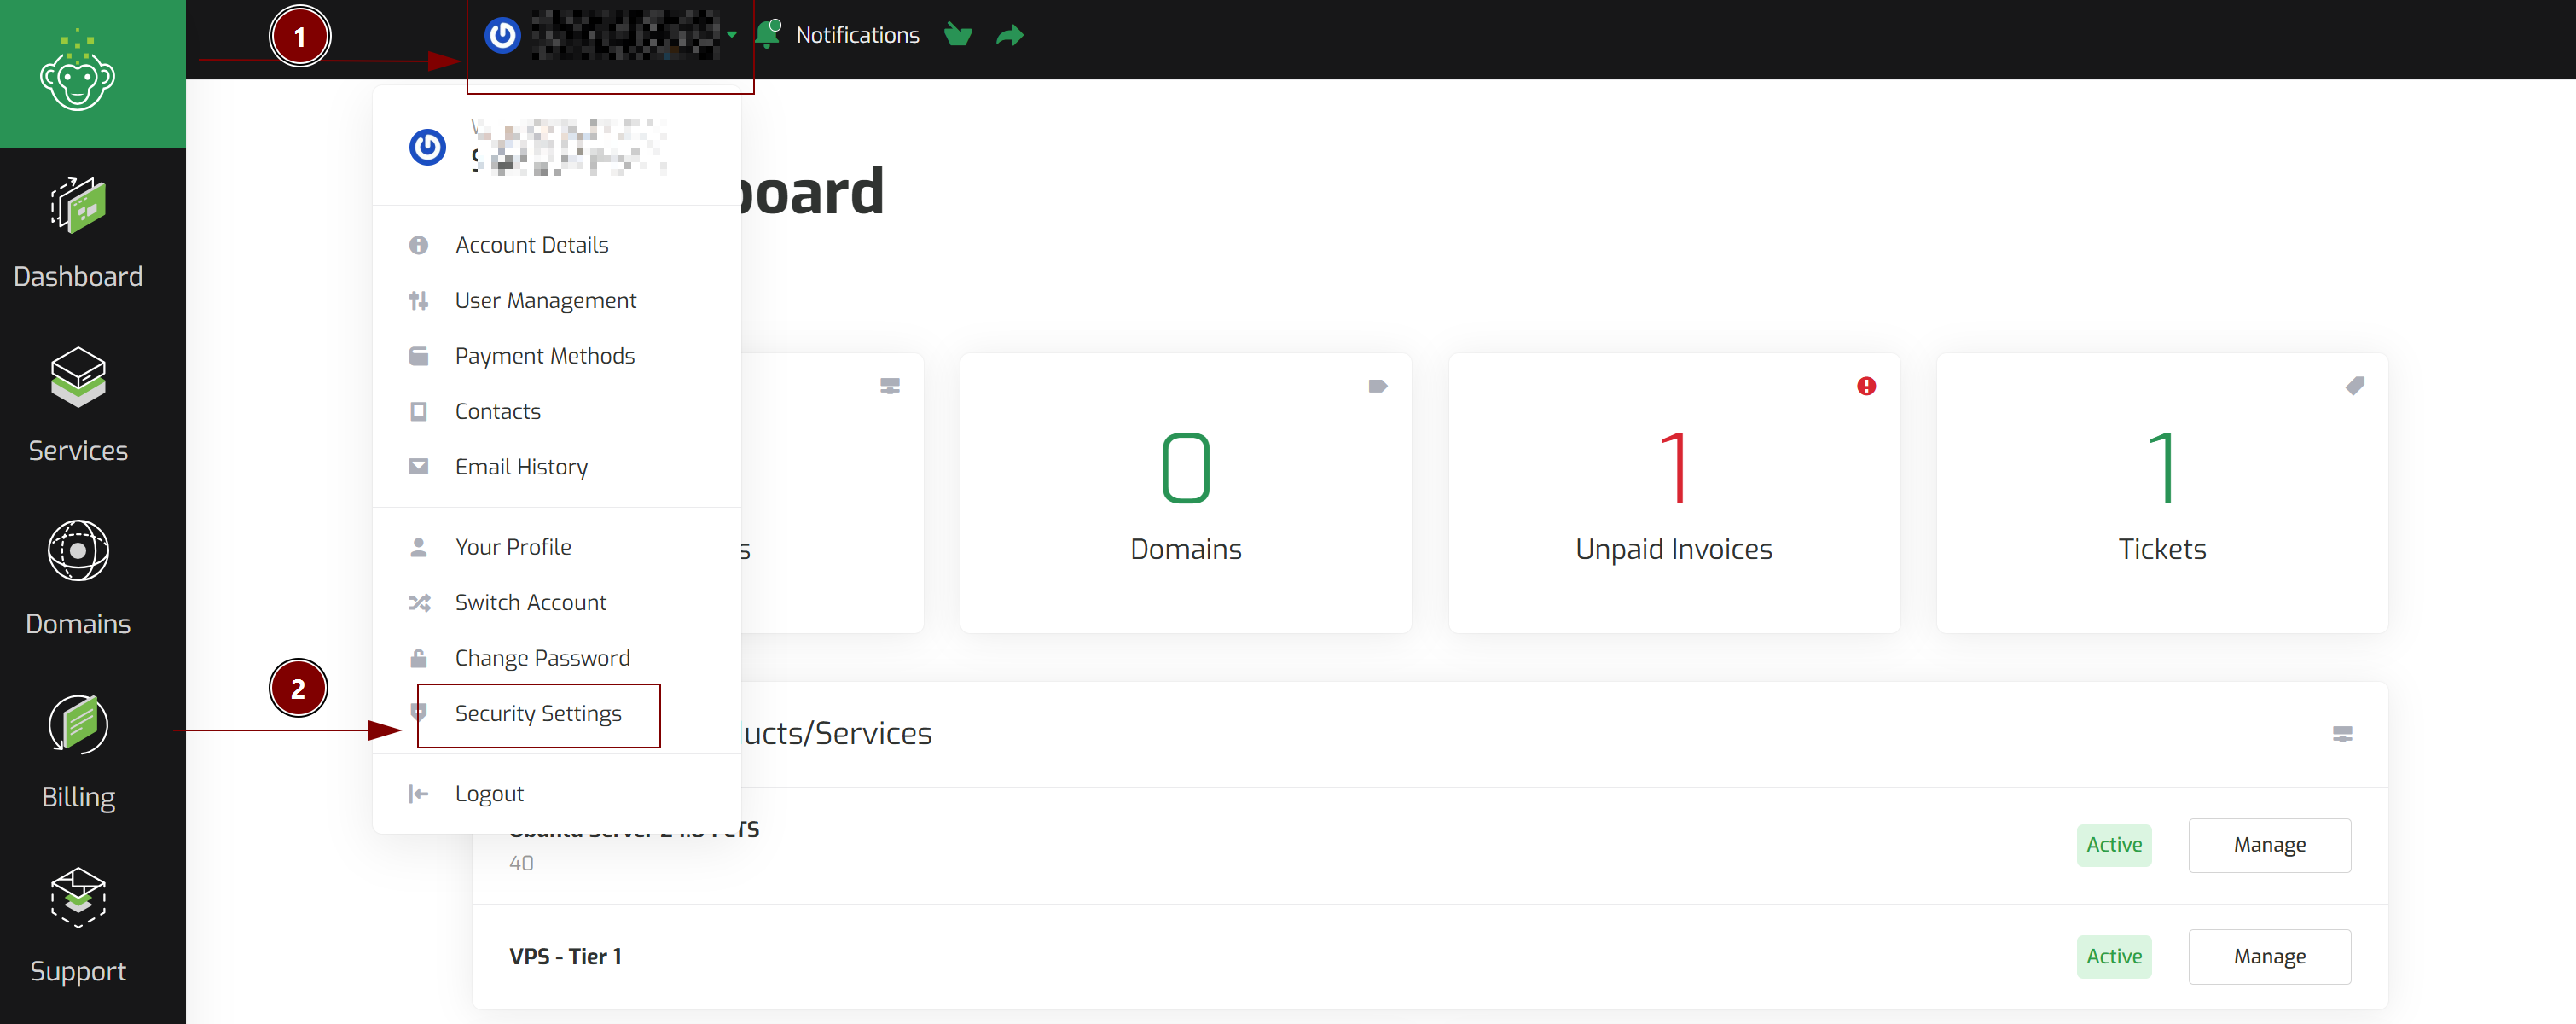
Task: Click the envelope icon beside Email History
Action: click(x=418, y=466)
